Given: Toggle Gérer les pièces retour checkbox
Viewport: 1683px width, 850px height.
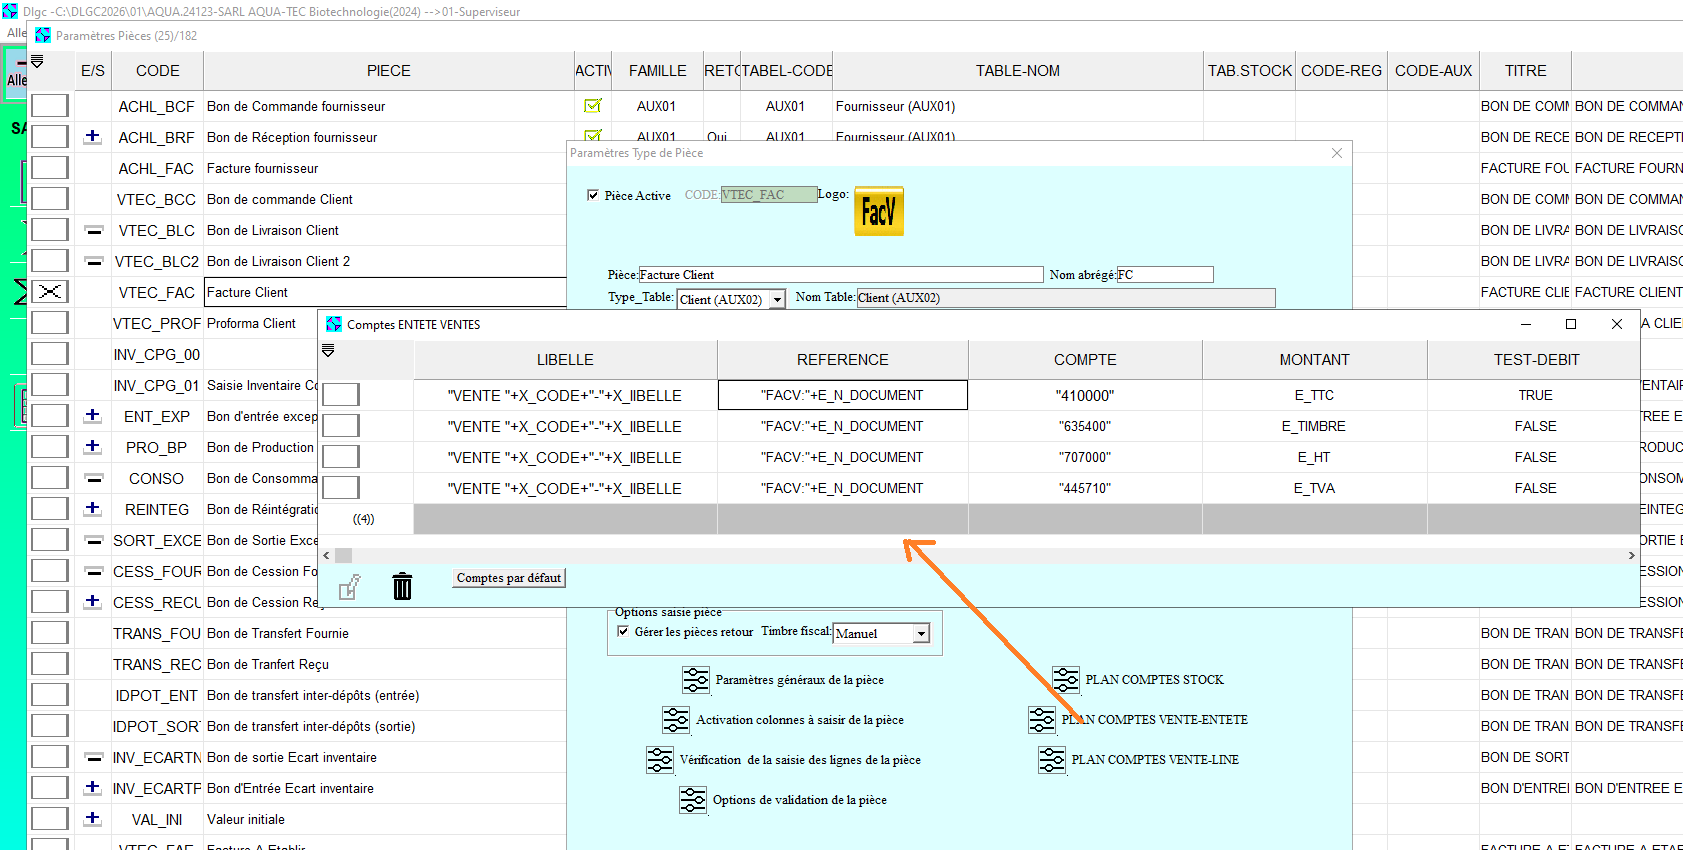Looking at the screenshot, I should pos(623,631).
